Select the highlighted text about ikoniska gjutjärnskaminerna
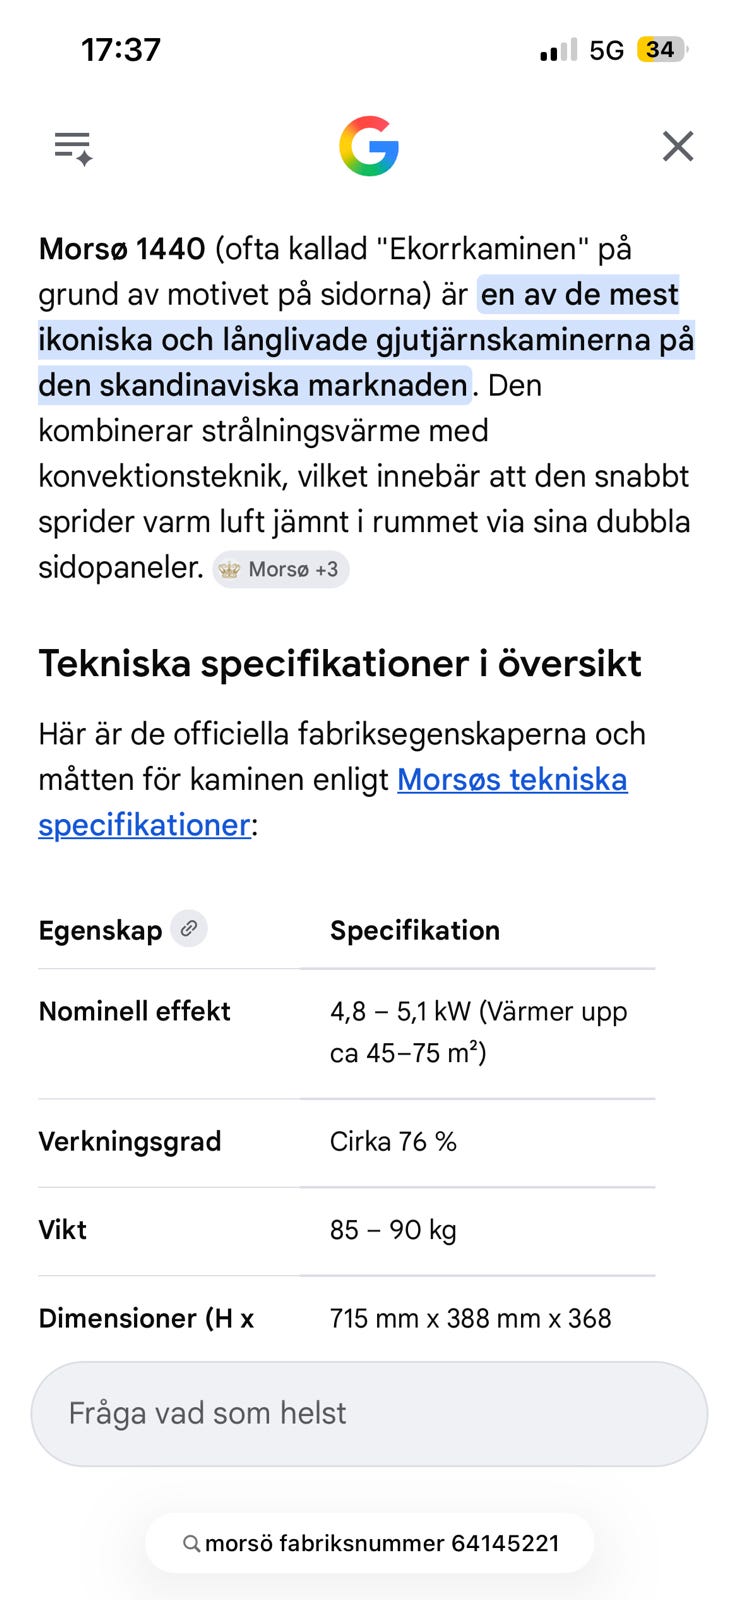The height and width of the screenshot is (1600, 739). point(366,340)
